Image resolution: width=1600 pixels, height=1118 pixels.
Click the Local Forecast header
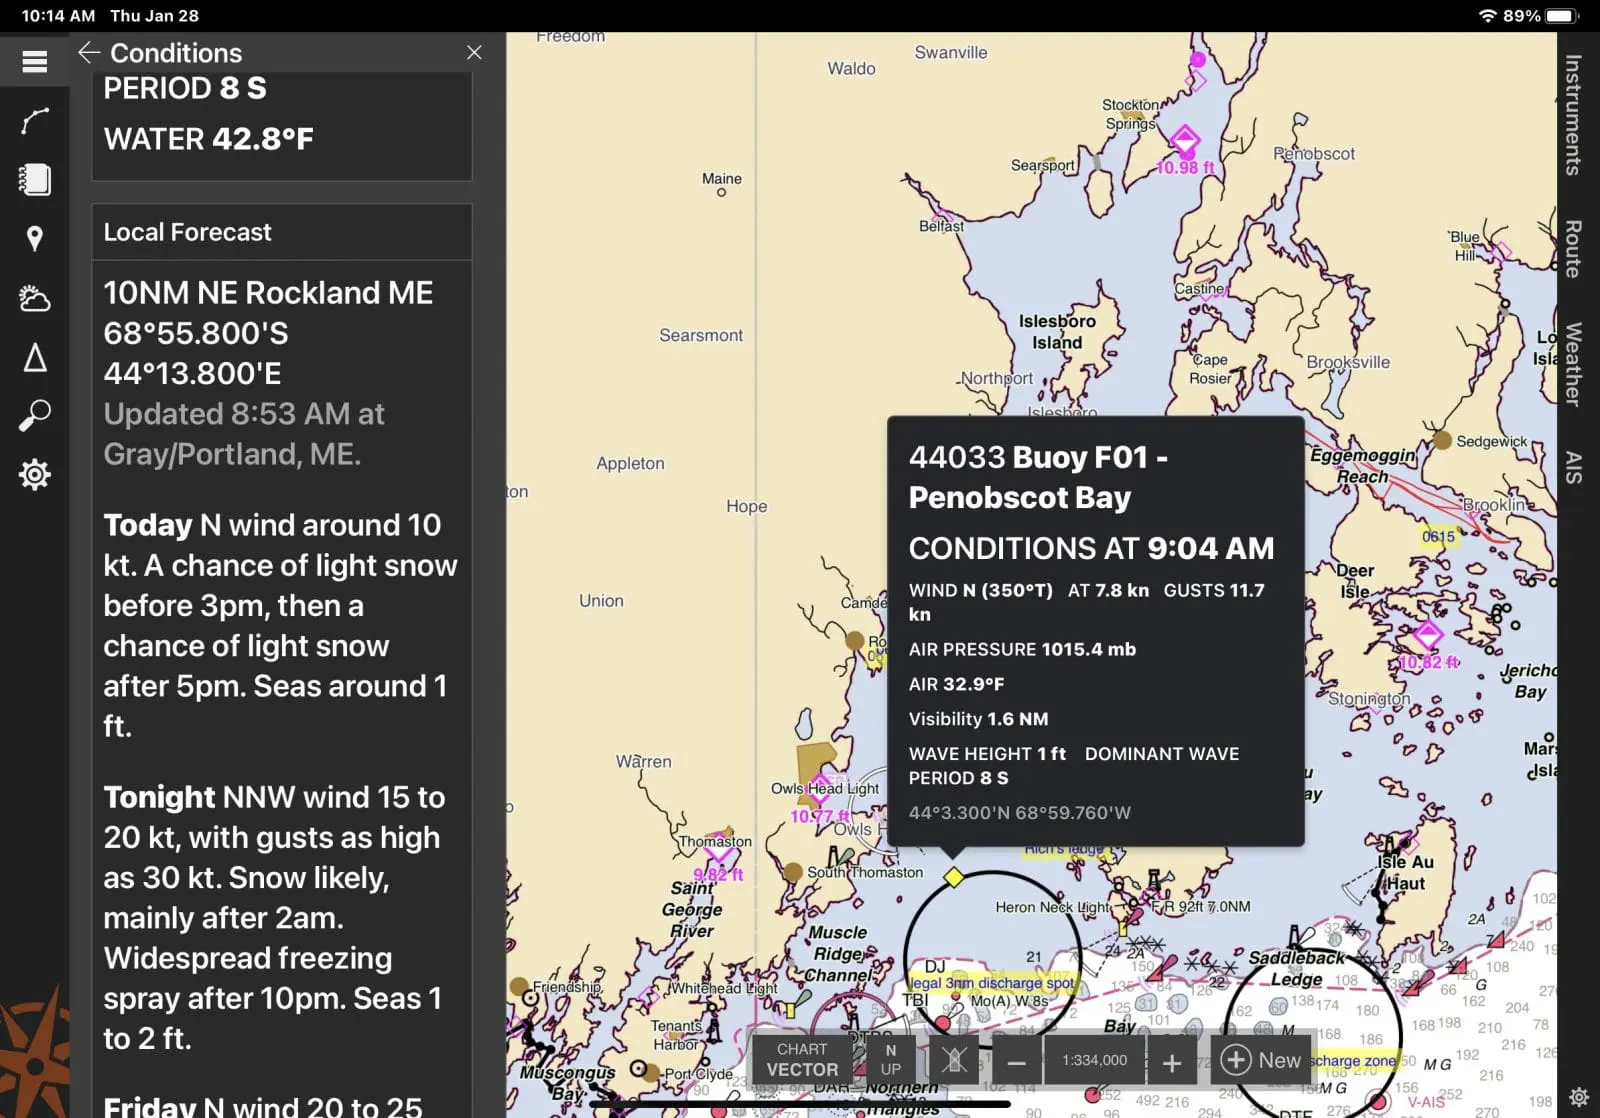coord(282,232)
